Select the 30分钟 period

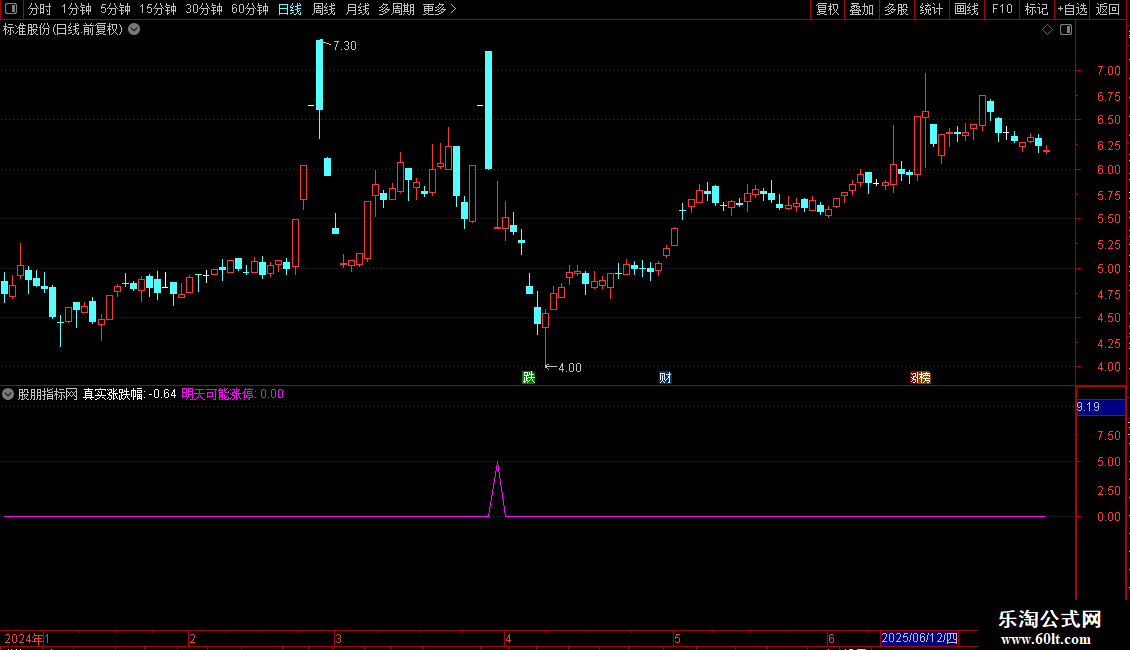[x=204, y=9]
